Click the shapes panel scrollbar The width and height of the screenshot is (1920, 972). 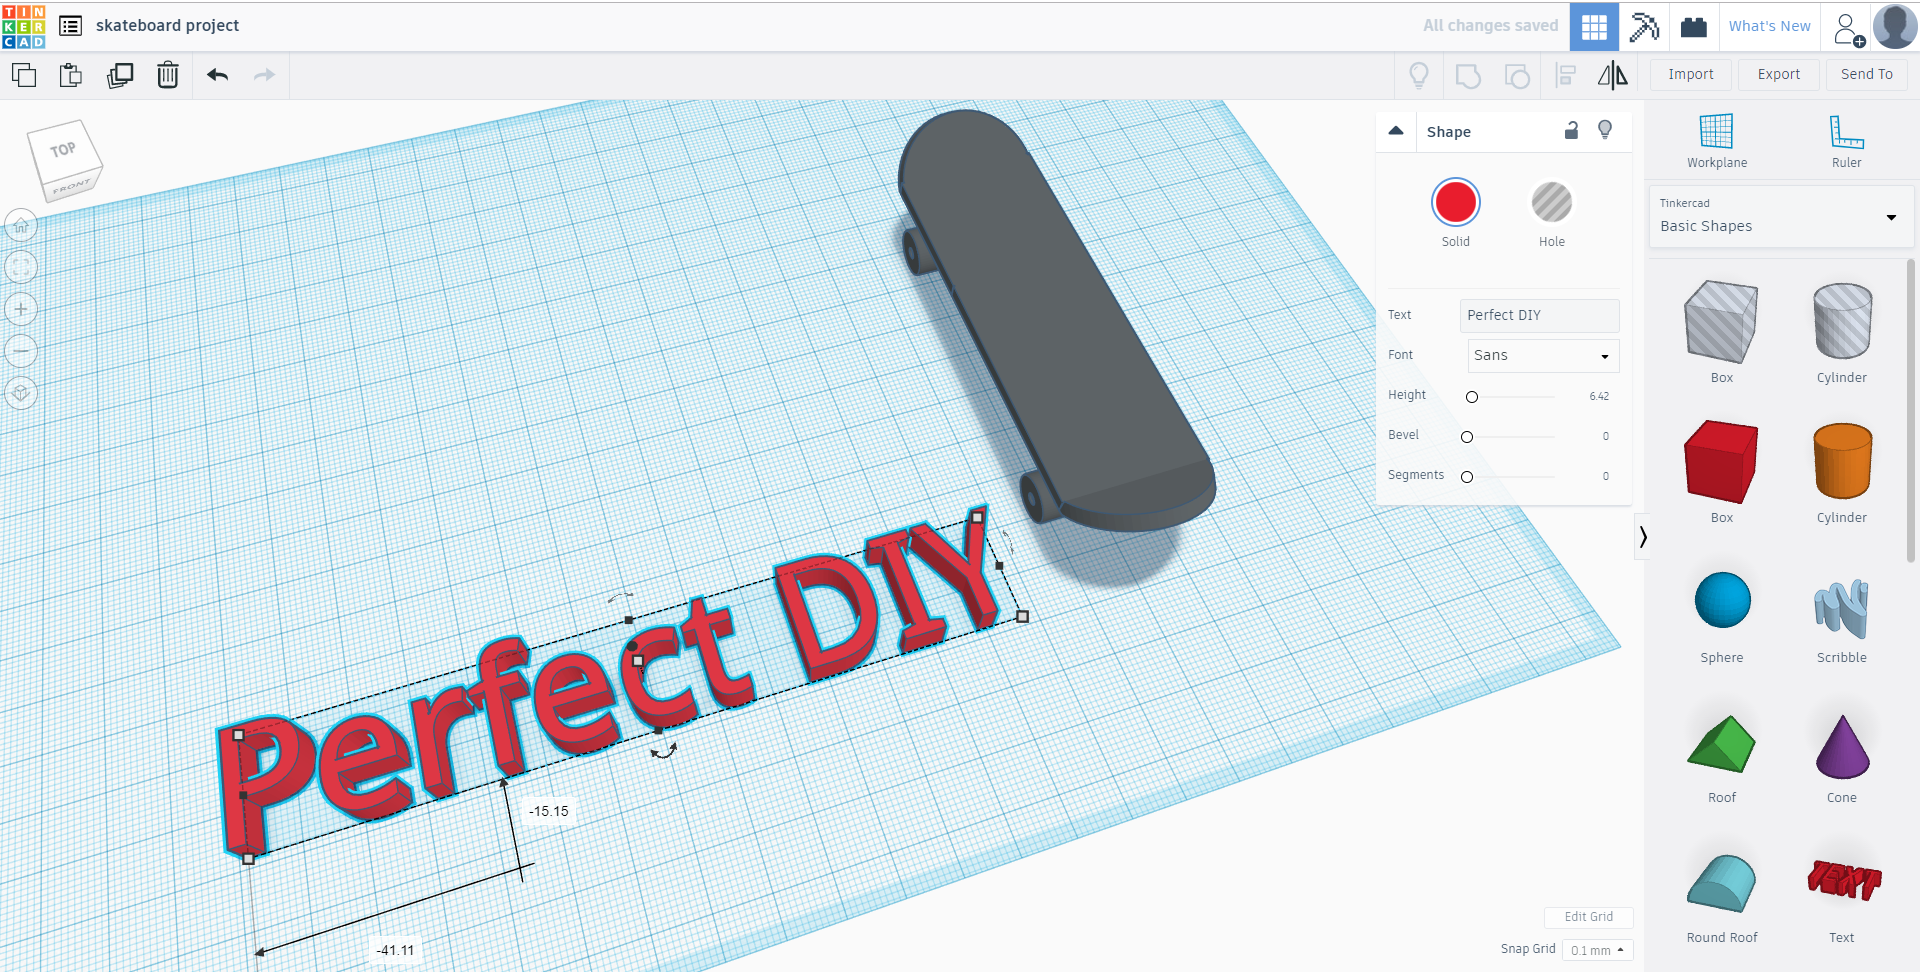(1911, 410)
